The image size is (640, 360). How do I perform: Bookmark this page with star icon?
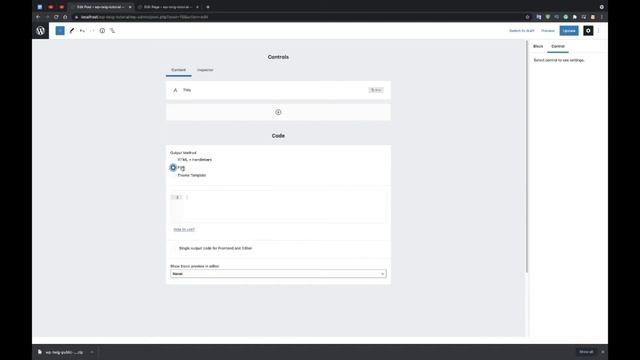[527, 17]
